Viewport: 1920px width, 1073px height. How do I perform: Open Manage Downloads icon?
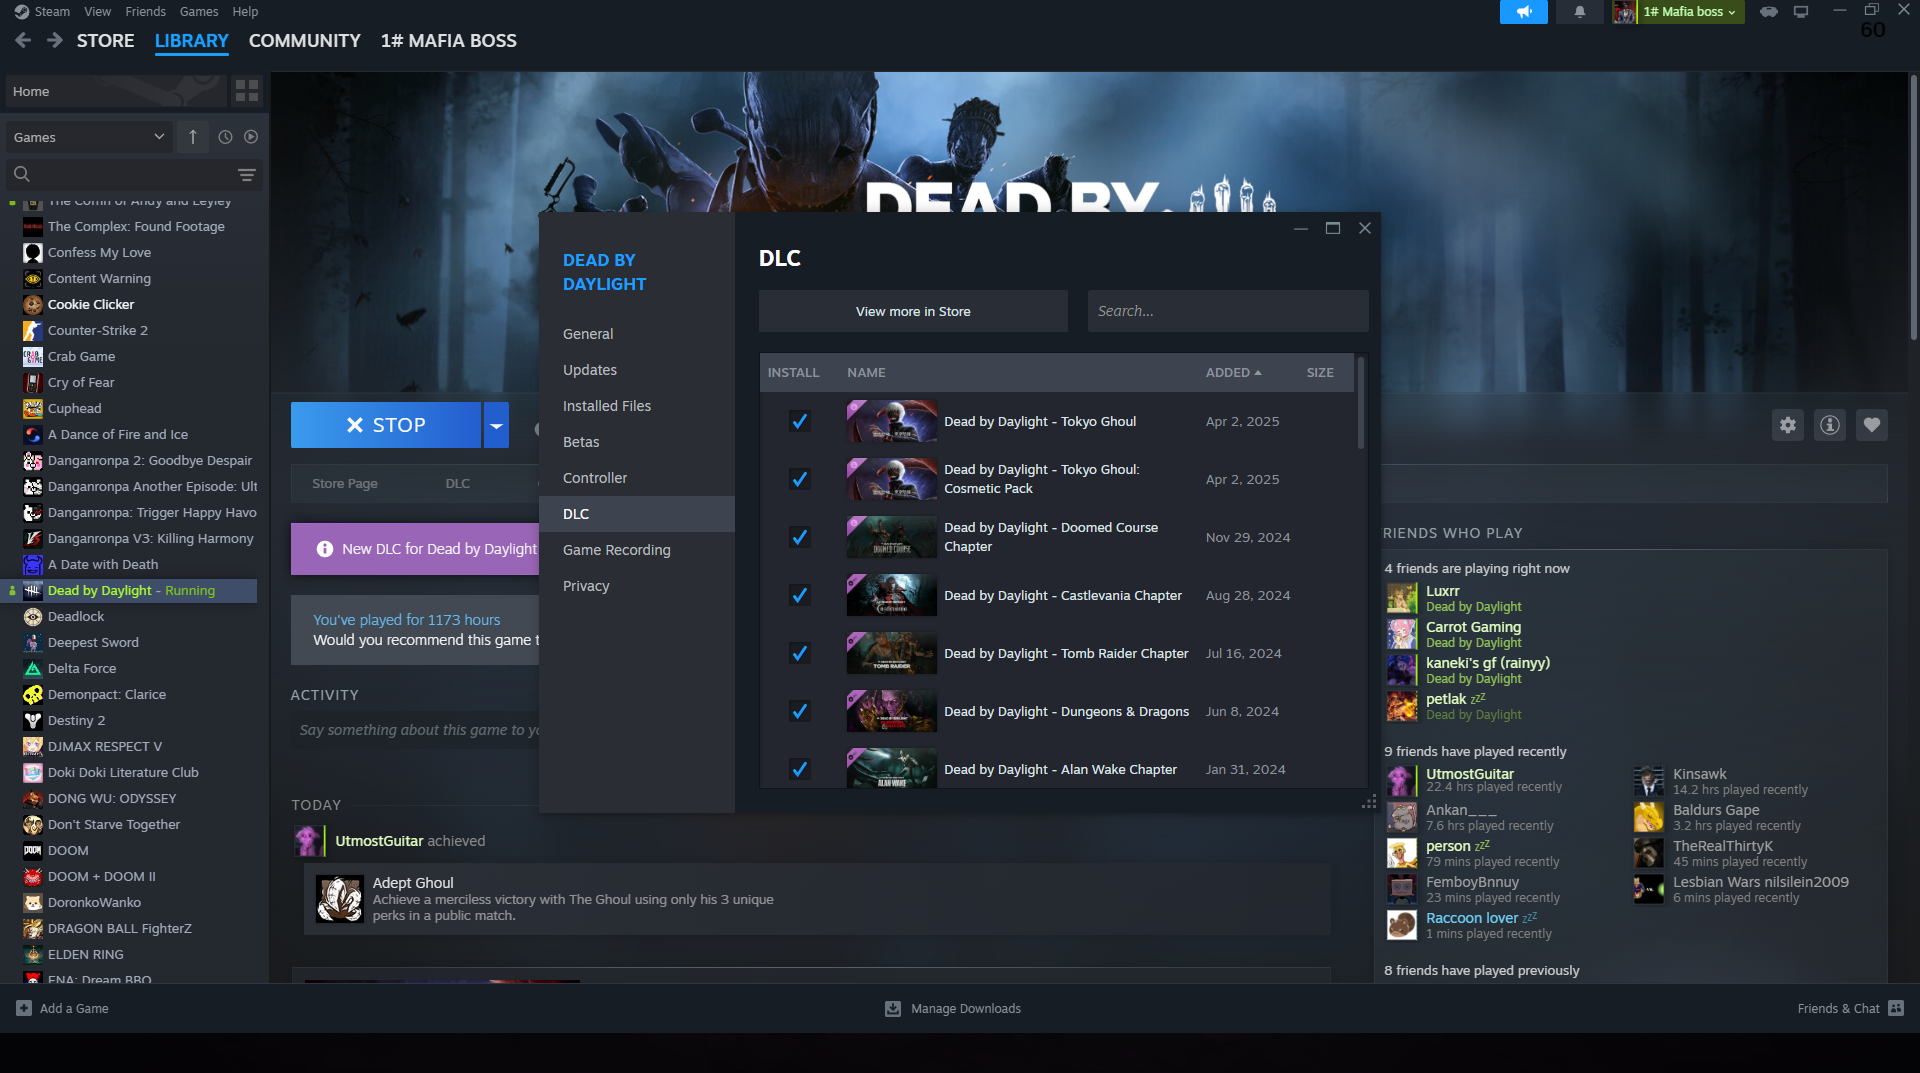(893, 1009)
